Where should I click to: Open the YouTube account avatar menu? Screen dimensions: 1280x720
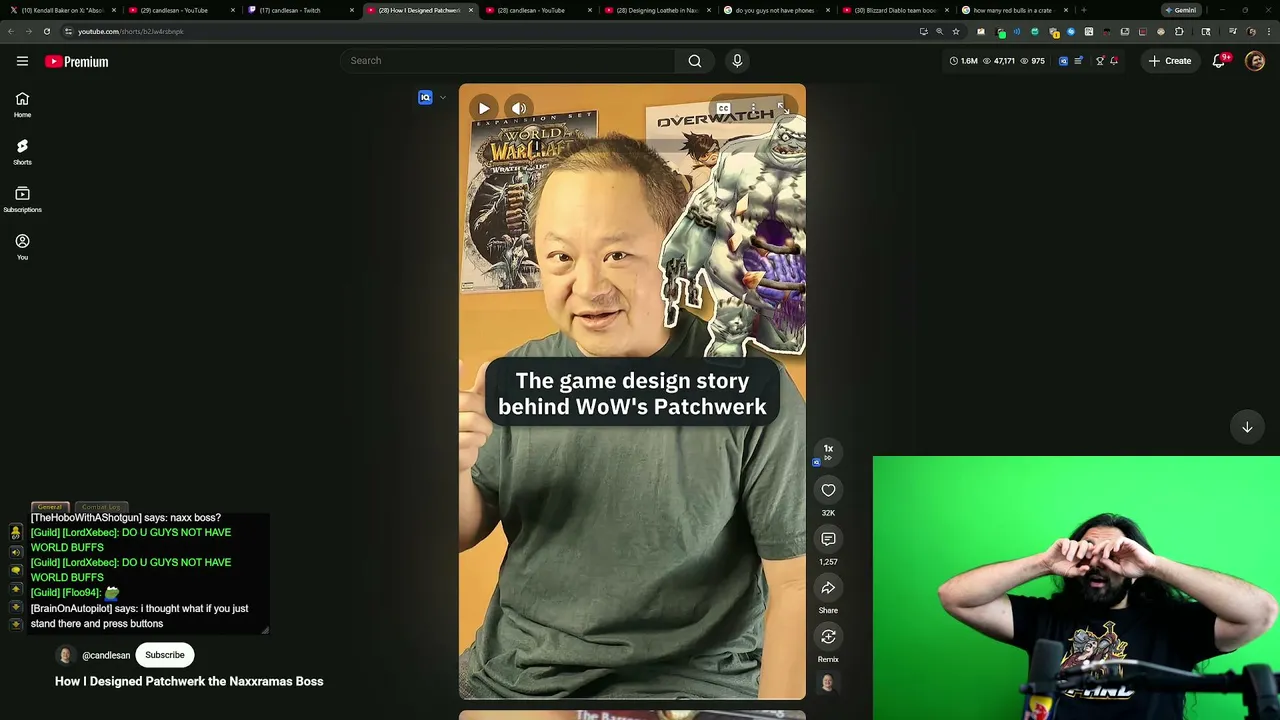pyautogui.click(x=1255, y=61)
